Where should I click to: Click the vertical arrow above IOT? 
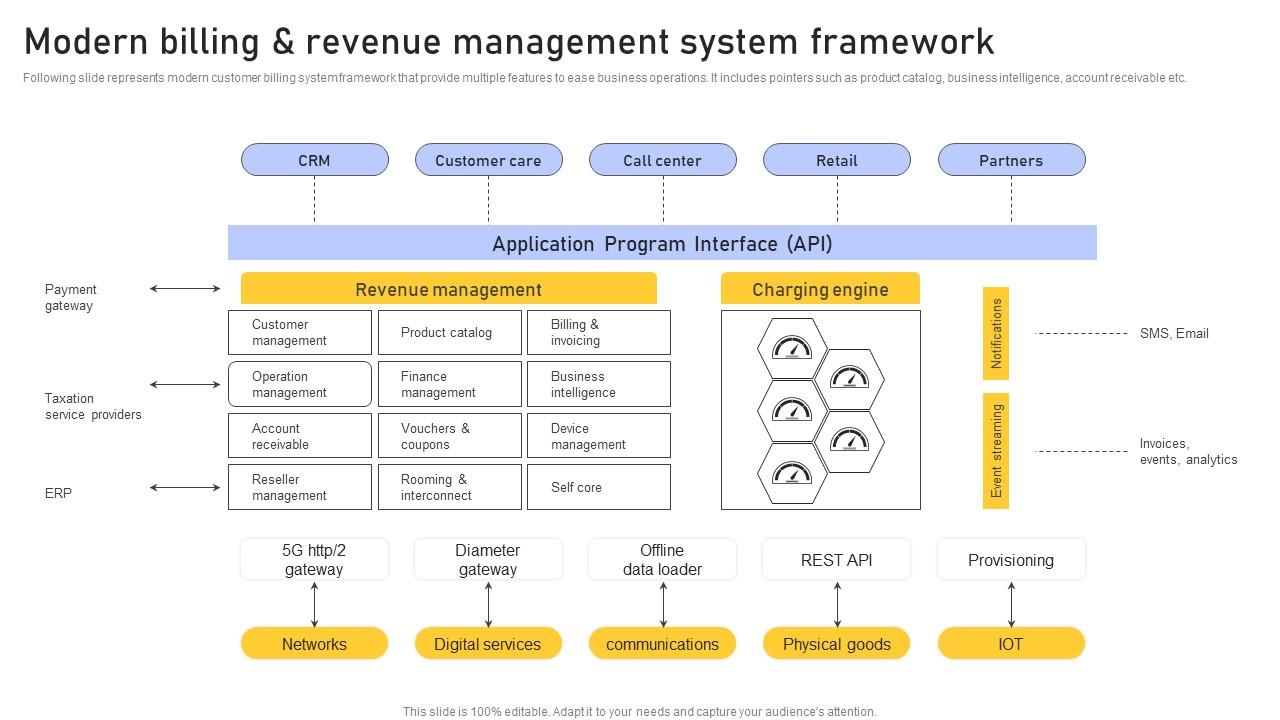pos(1011,604)
